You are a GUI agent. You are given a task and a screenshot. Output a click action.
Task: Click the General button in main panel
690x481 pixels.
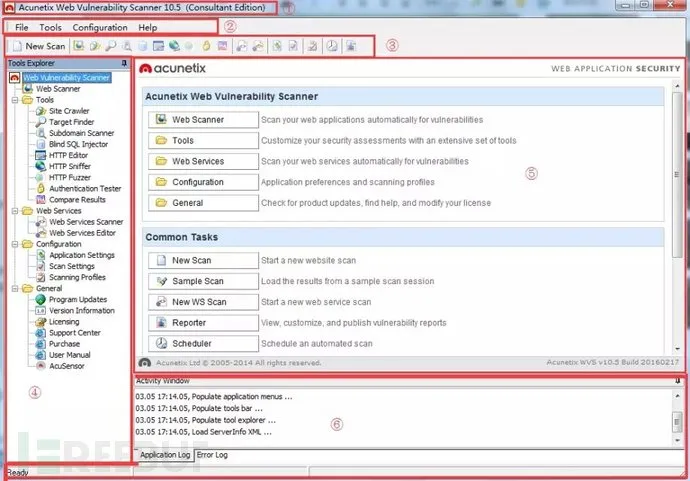(203, 203)
